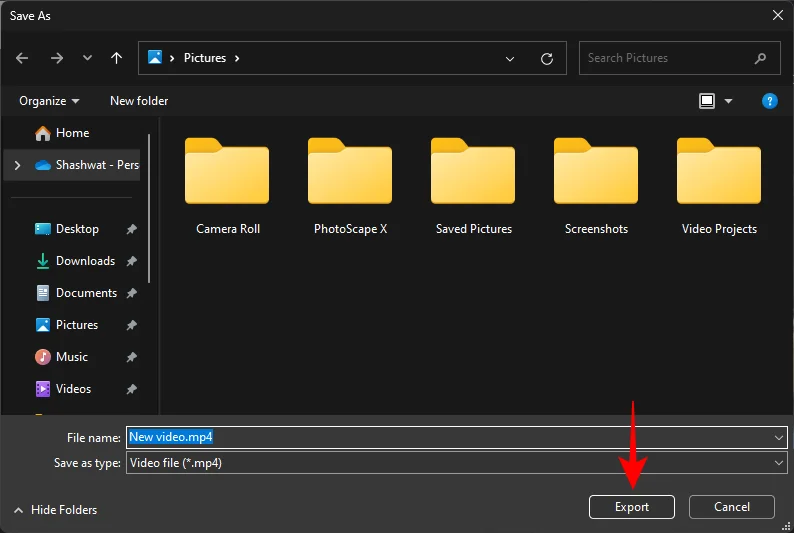
Task: Click the pin icon beside Documents
Action: [132, 293]
